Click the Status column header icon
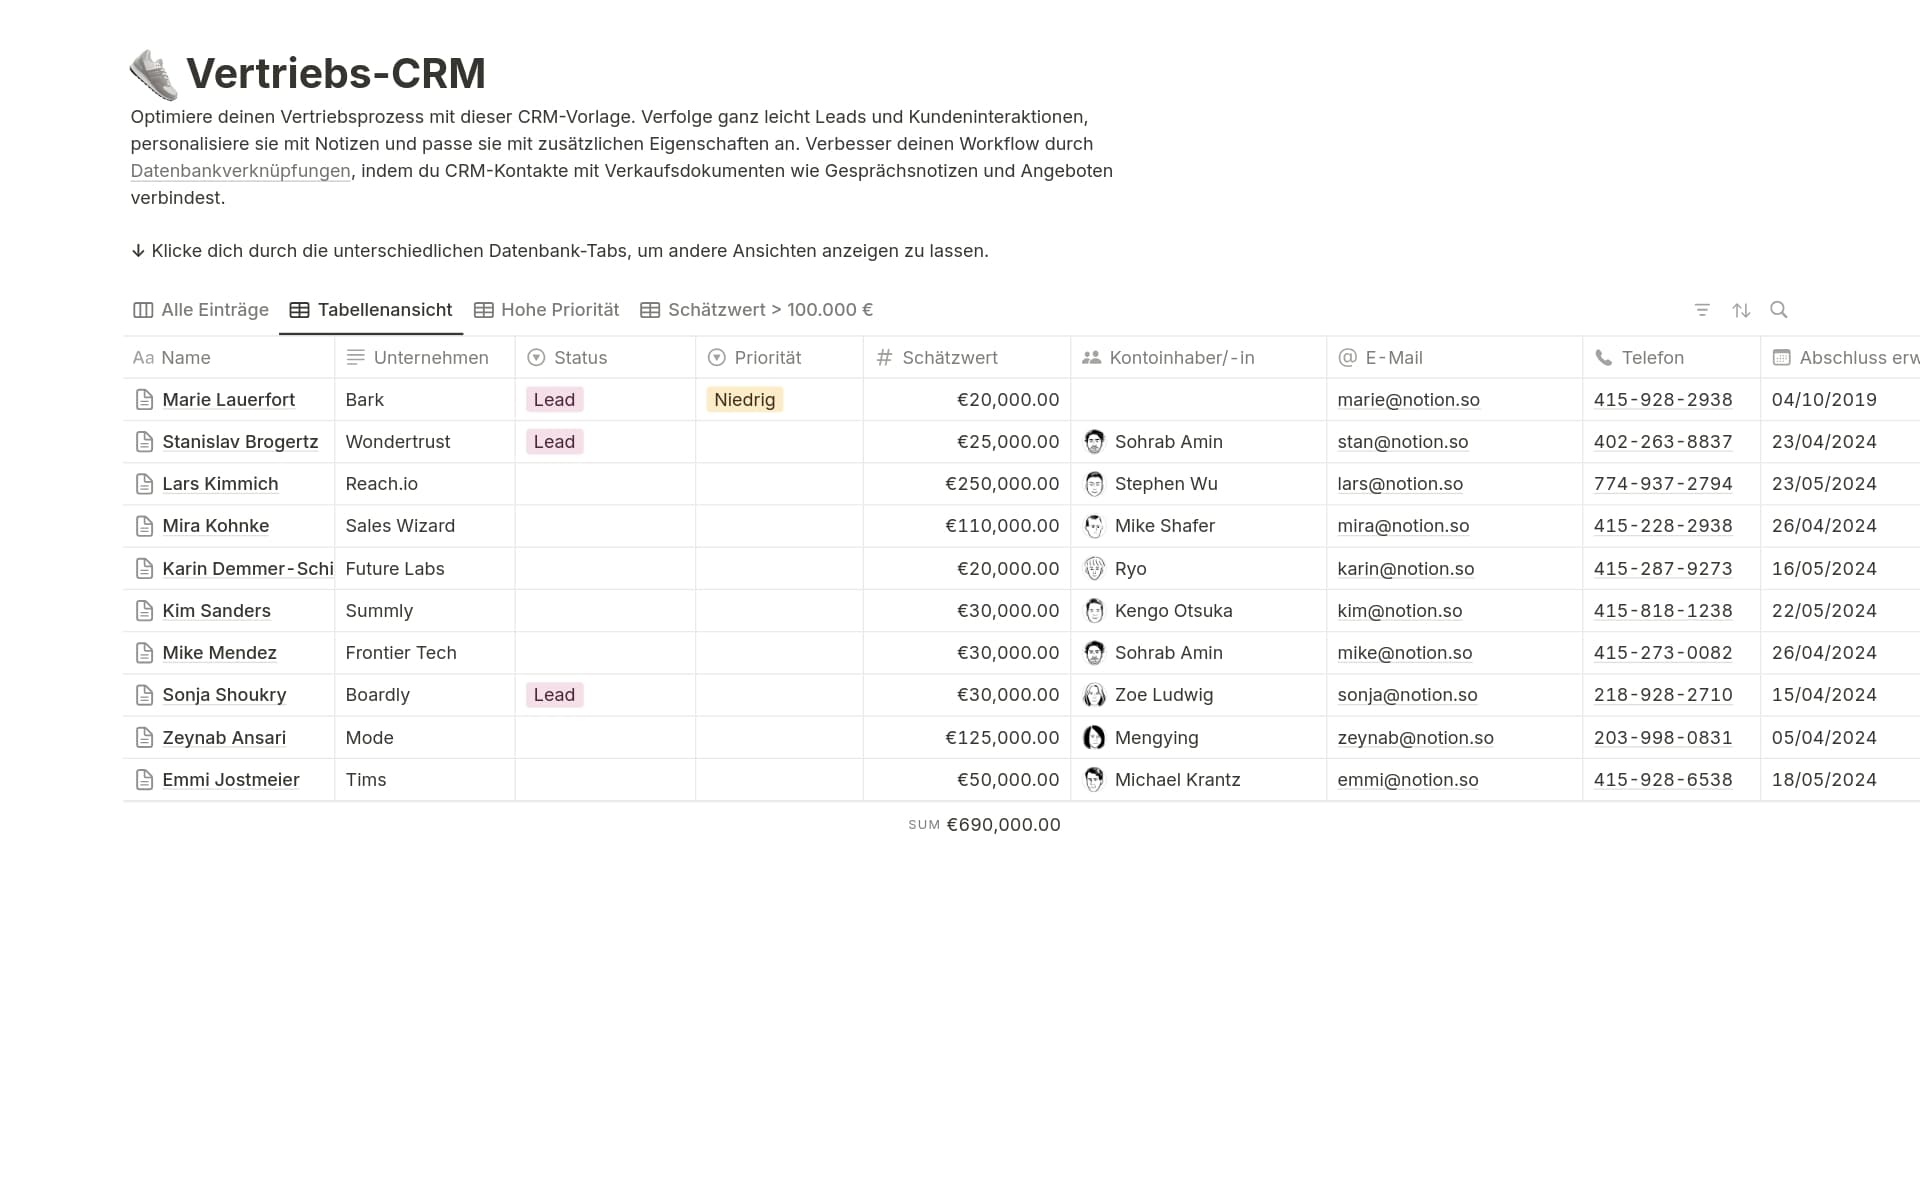Image resolution: width=1920 pixels, height=1199 pixels. point(536,357)
